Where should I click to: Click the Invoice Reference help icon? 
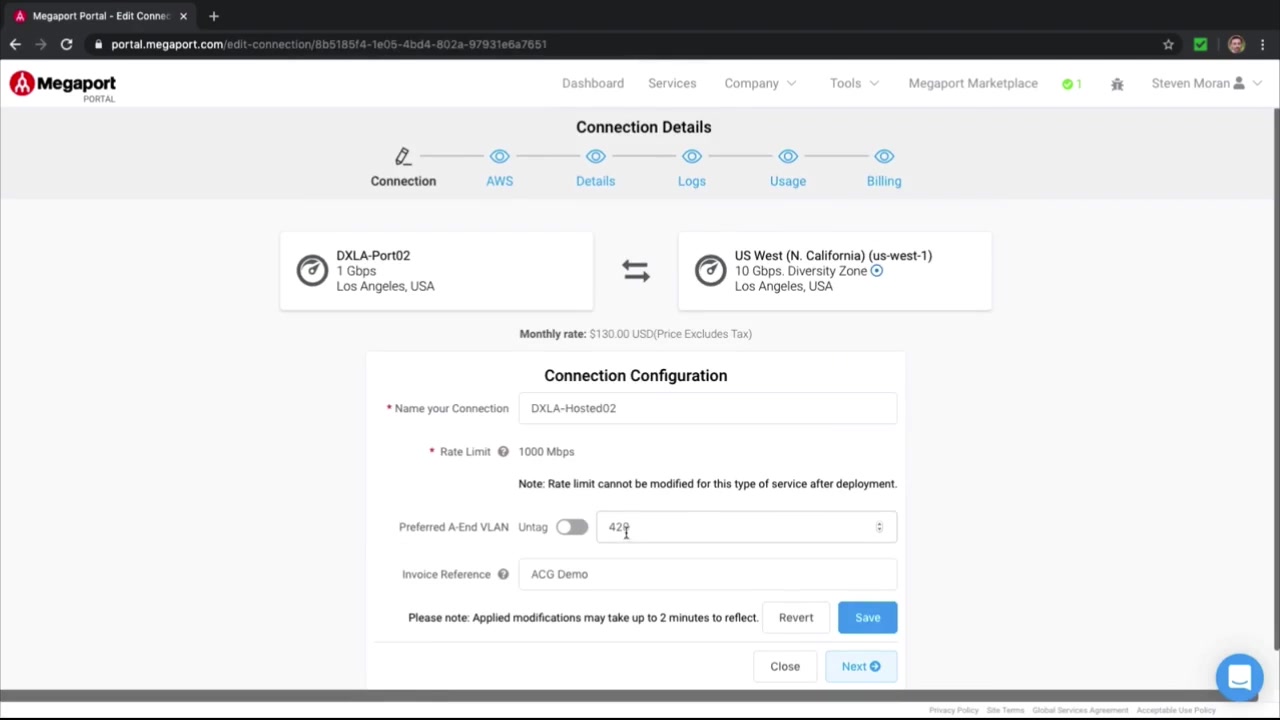503,574
